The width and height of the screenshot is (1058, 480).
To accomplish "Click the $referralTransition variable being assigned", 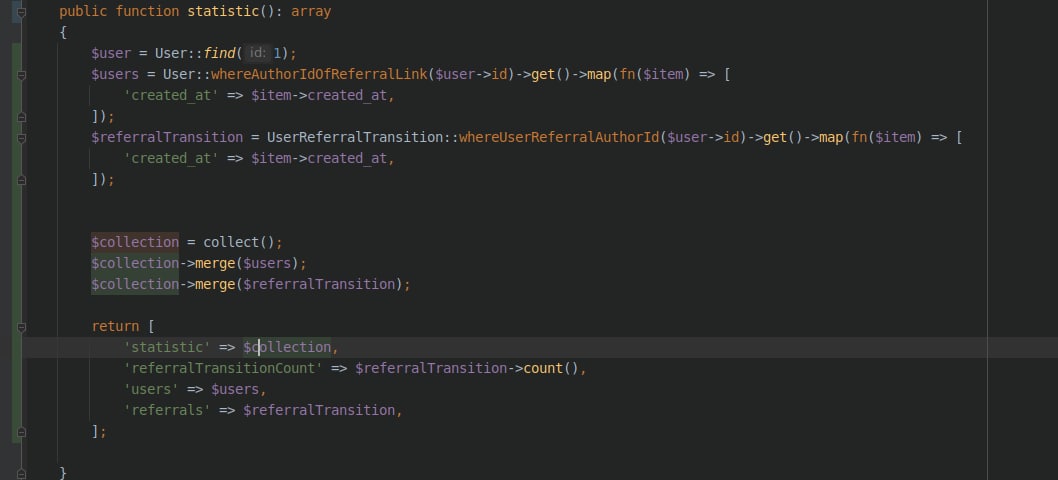I will coord(167,137).
